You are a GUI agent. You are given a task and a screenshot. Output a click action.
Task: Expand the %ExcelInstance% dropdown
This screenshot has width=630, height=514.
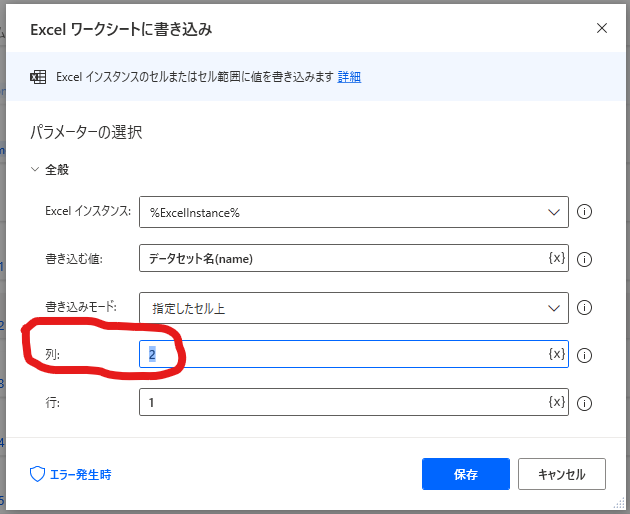coord(354,212)
